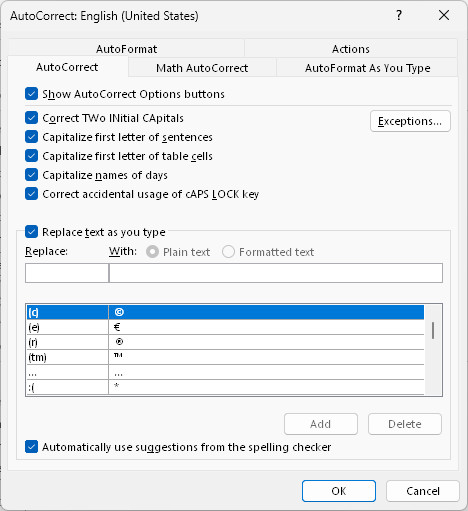Select the (e) euro replacement entry

pyautogui.click(x=225, y=327)
